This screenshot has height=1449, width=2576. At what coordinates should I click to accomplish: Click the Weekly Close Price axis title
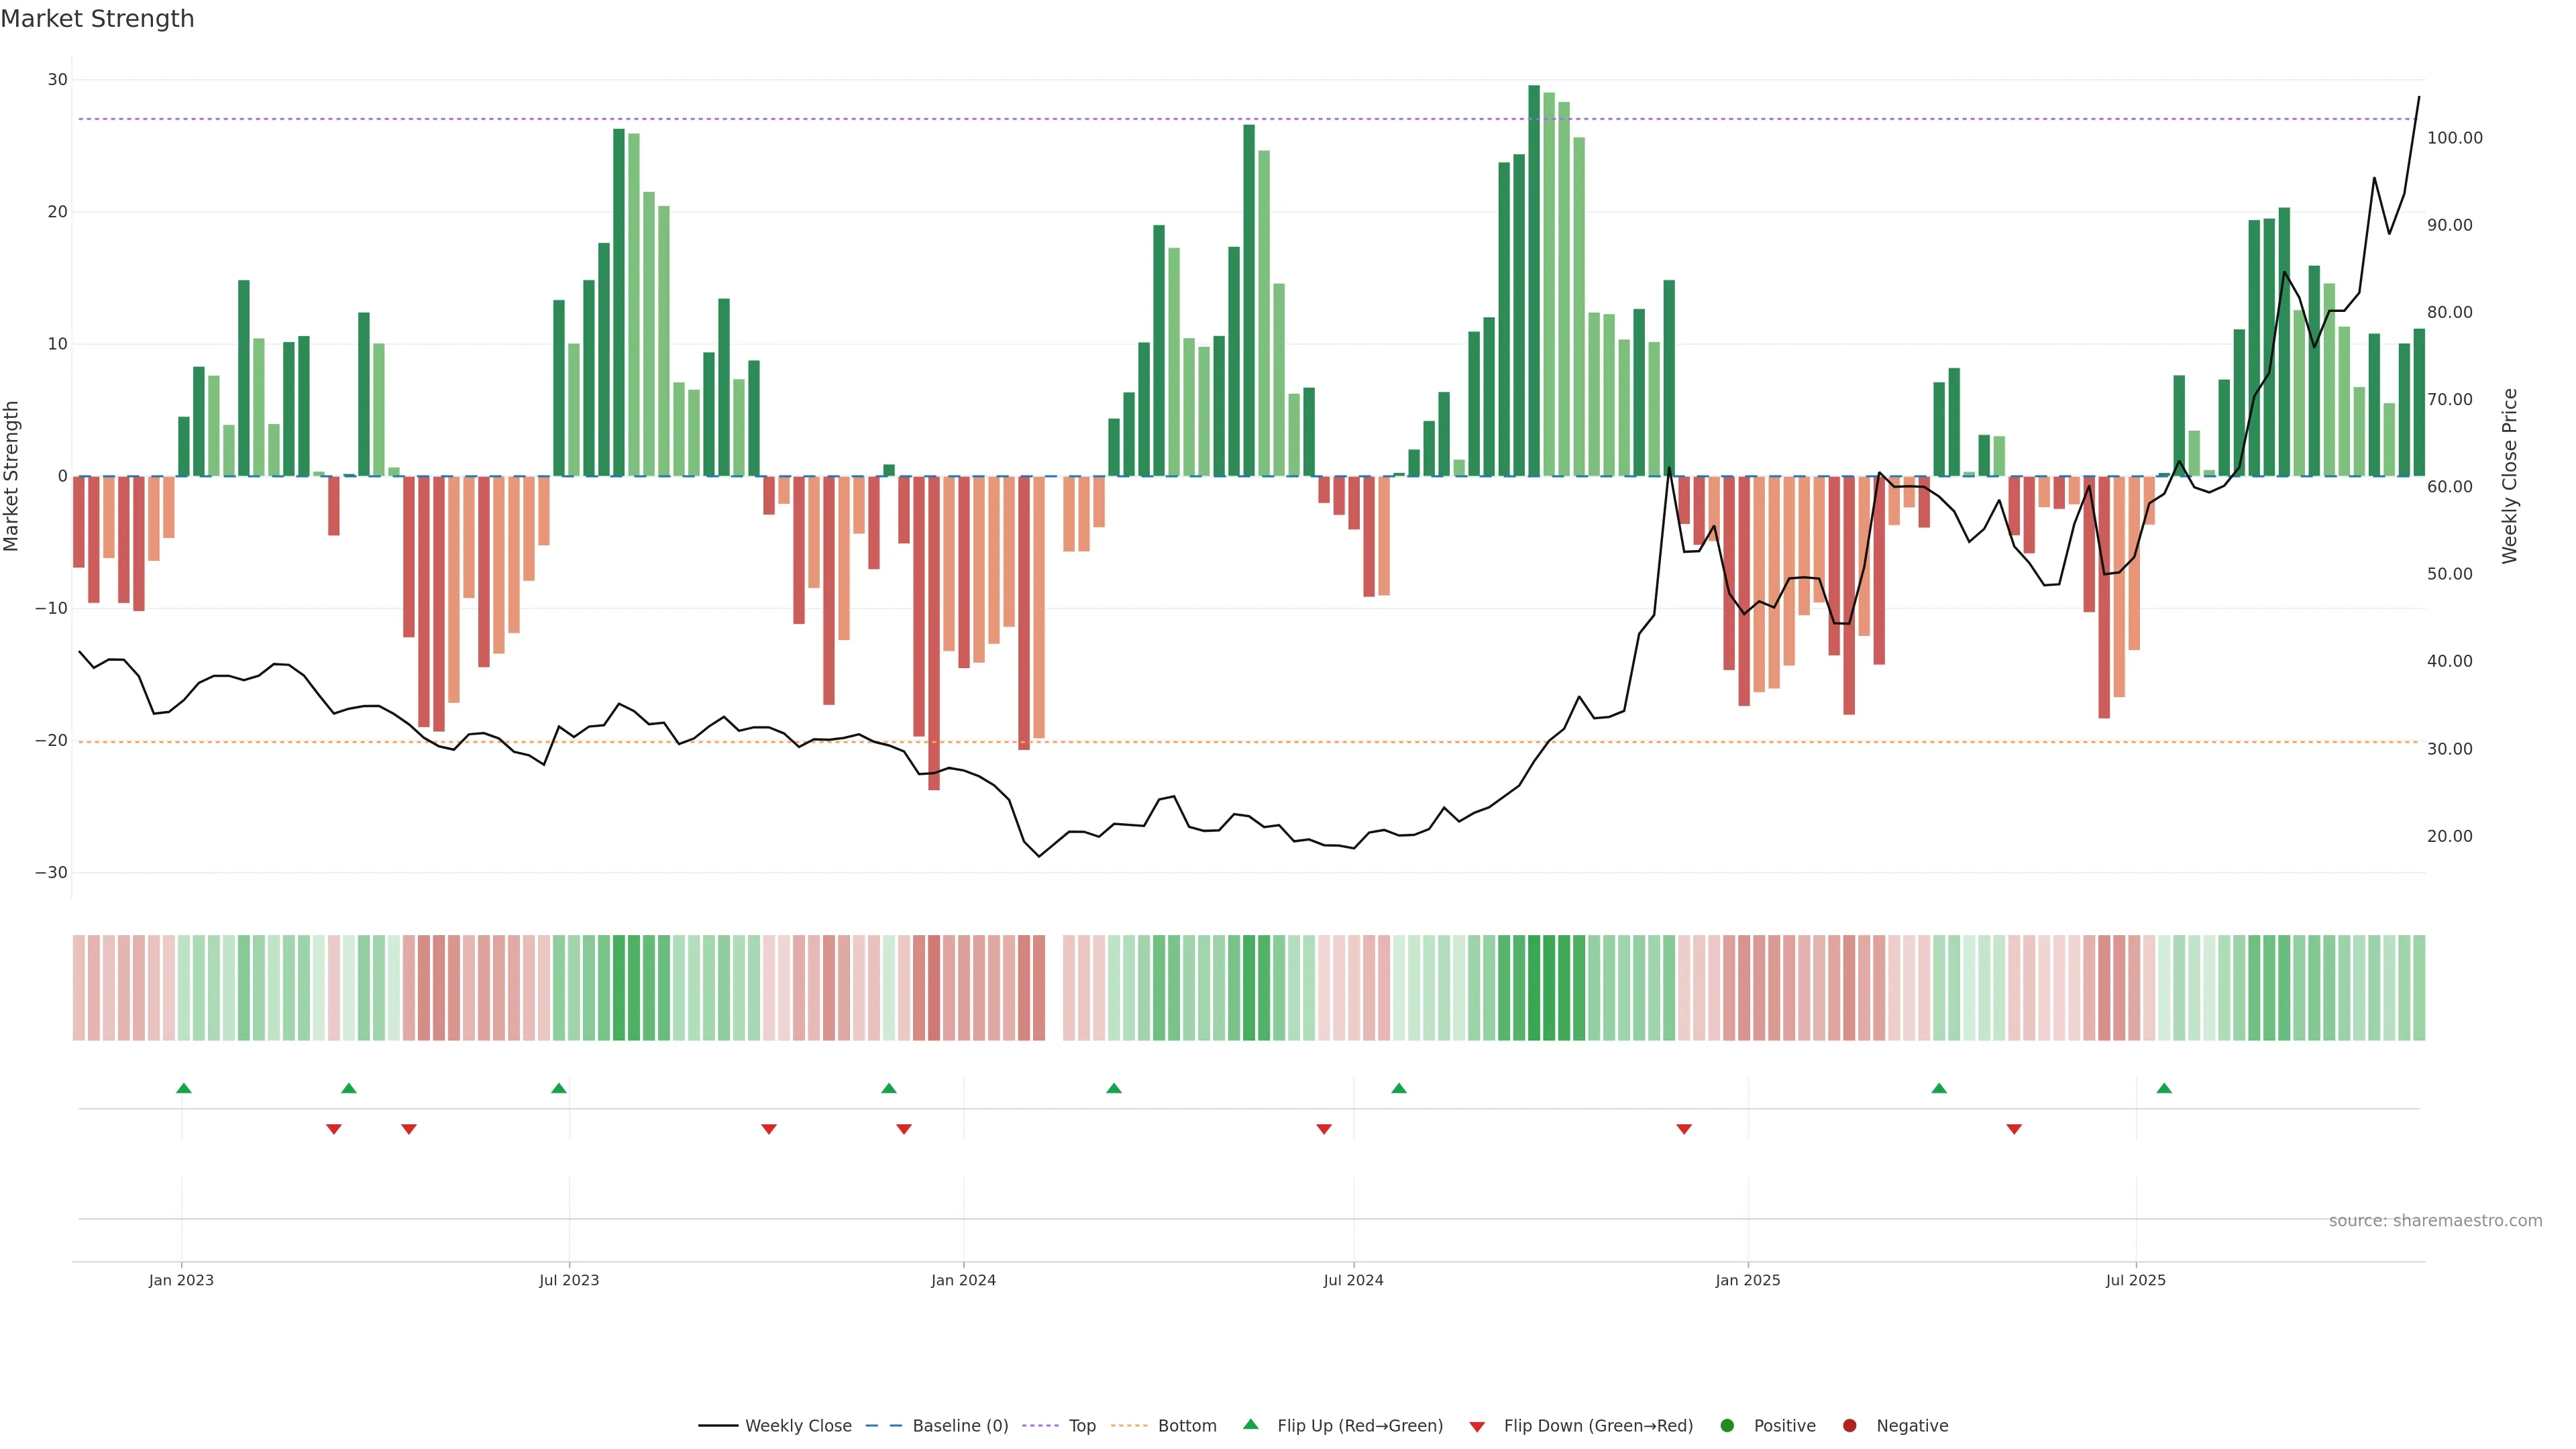[2509, 476]
